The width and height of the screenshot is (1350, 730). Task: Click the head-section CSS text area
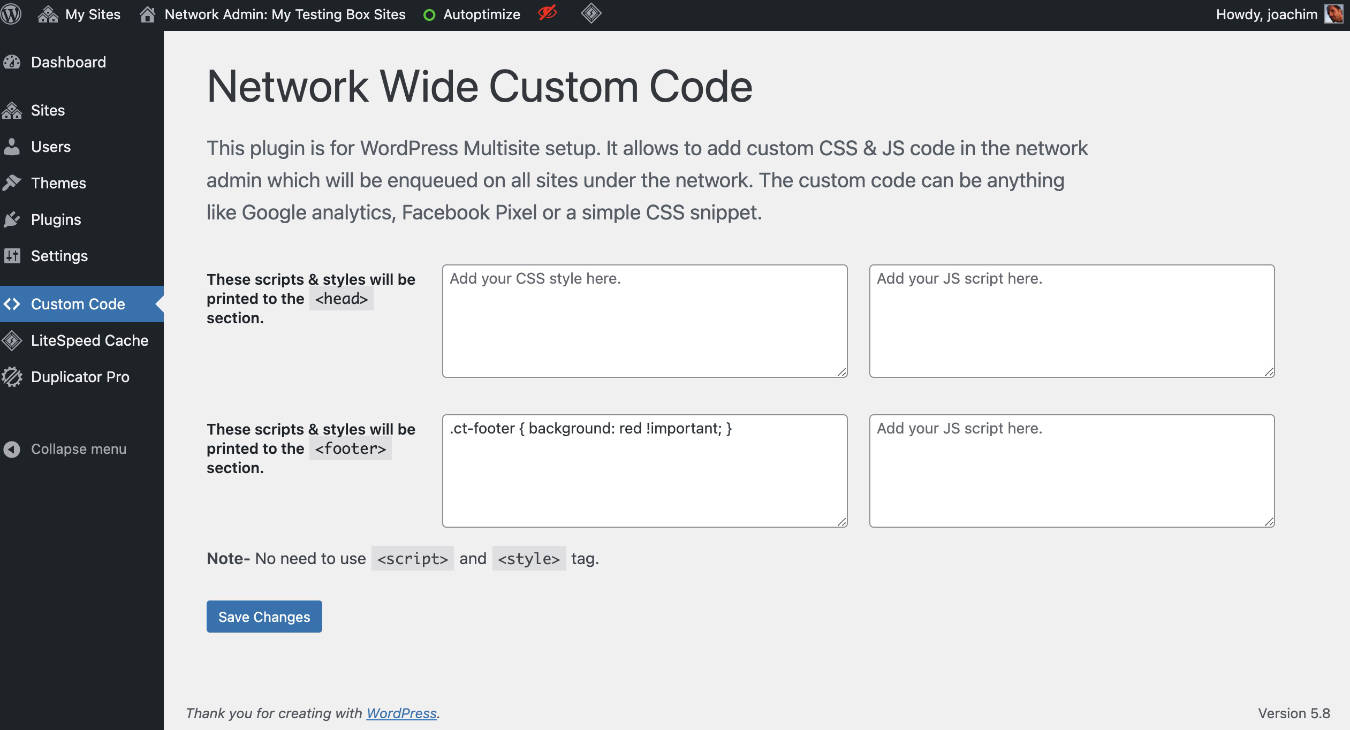[644, 320]
